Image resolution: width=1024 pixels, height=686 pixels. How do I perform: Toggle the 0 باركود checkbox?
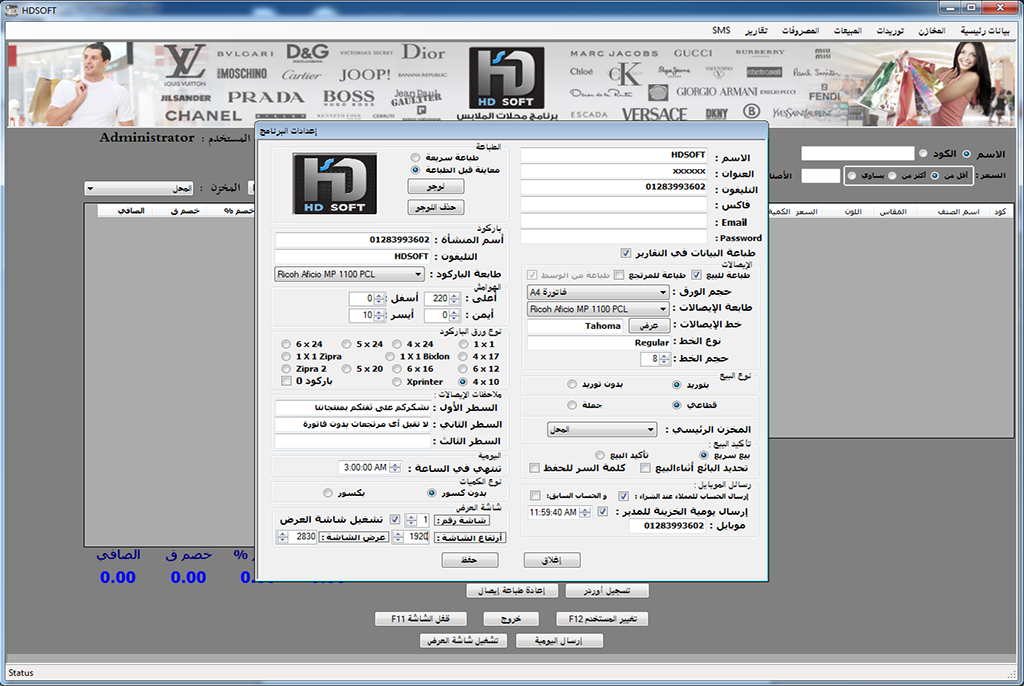(x=286, y=381)
